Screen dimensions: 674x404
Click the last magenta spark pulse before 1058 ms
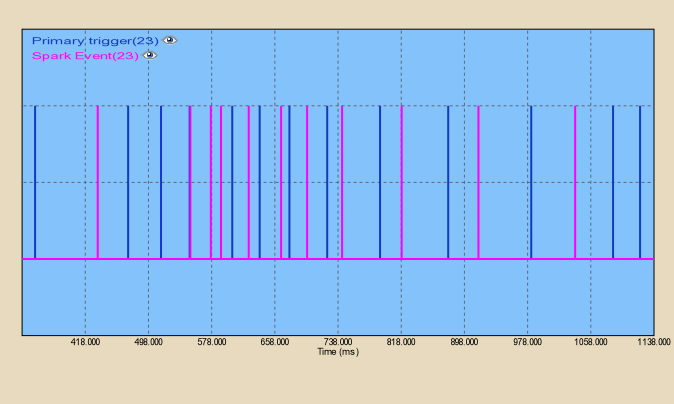[x=575, y=182]
